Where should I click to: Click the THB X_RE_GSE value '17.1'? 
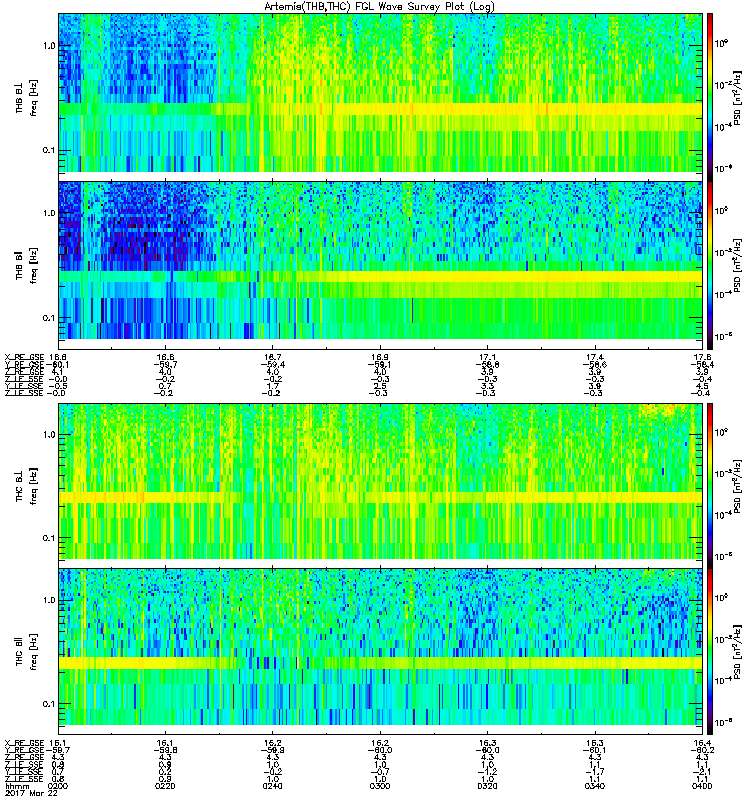[488, 358]
